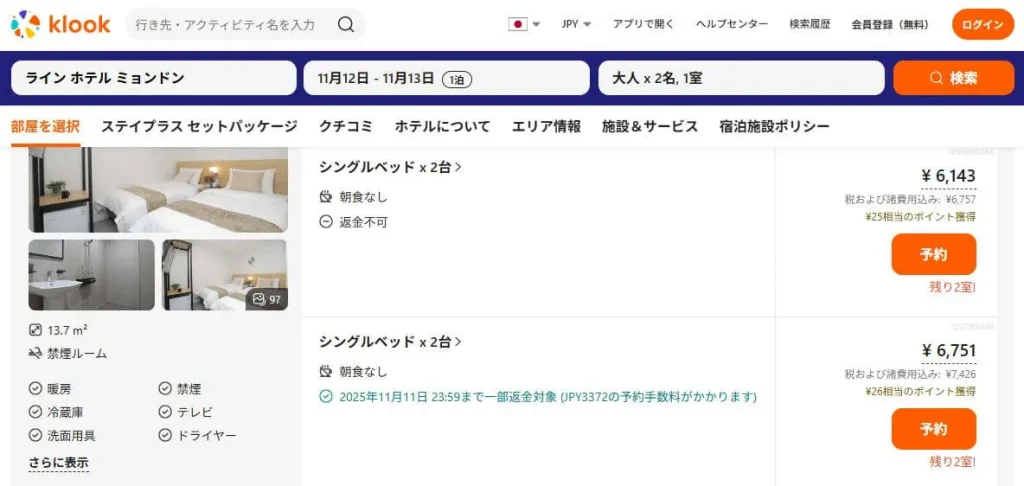Select the 部屋を選択 tab

point(45,126)
